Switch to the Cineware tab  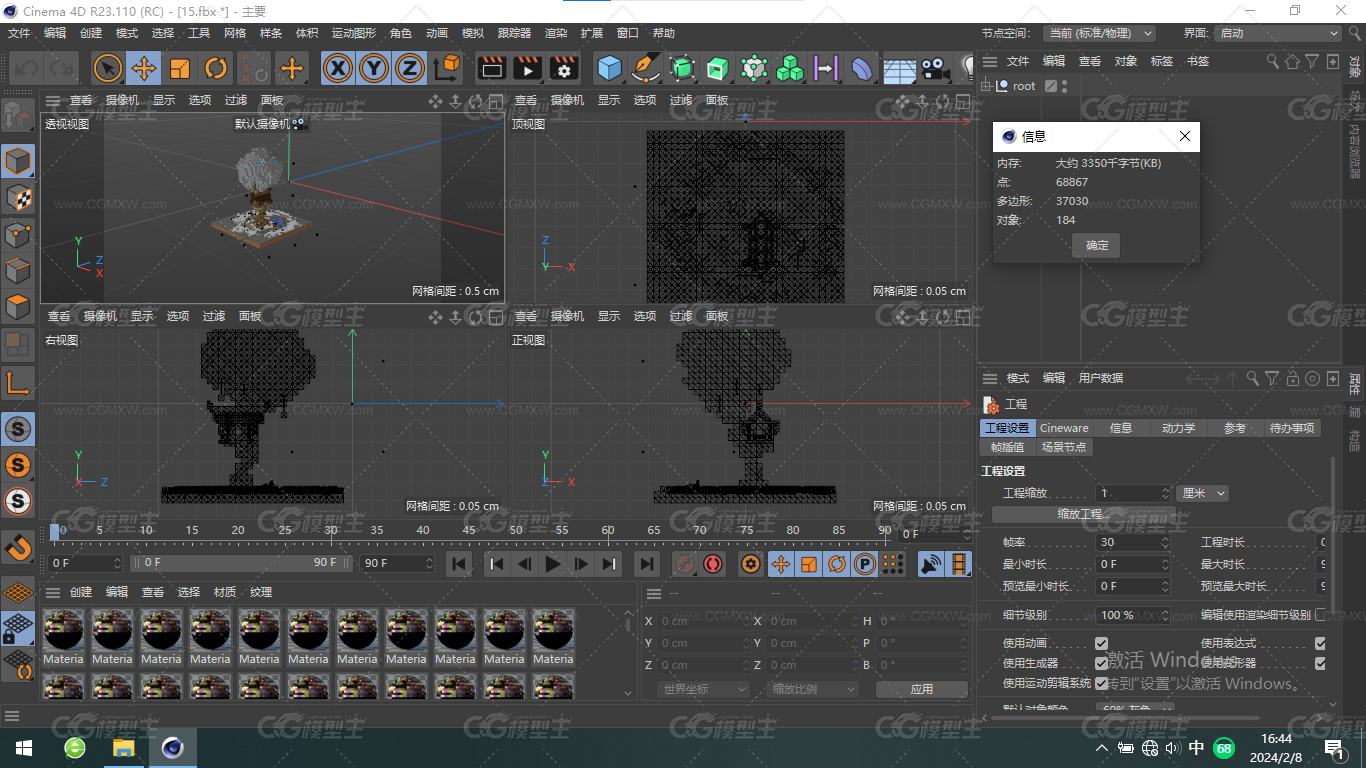pyautogui.click(x=1064, y=428)
